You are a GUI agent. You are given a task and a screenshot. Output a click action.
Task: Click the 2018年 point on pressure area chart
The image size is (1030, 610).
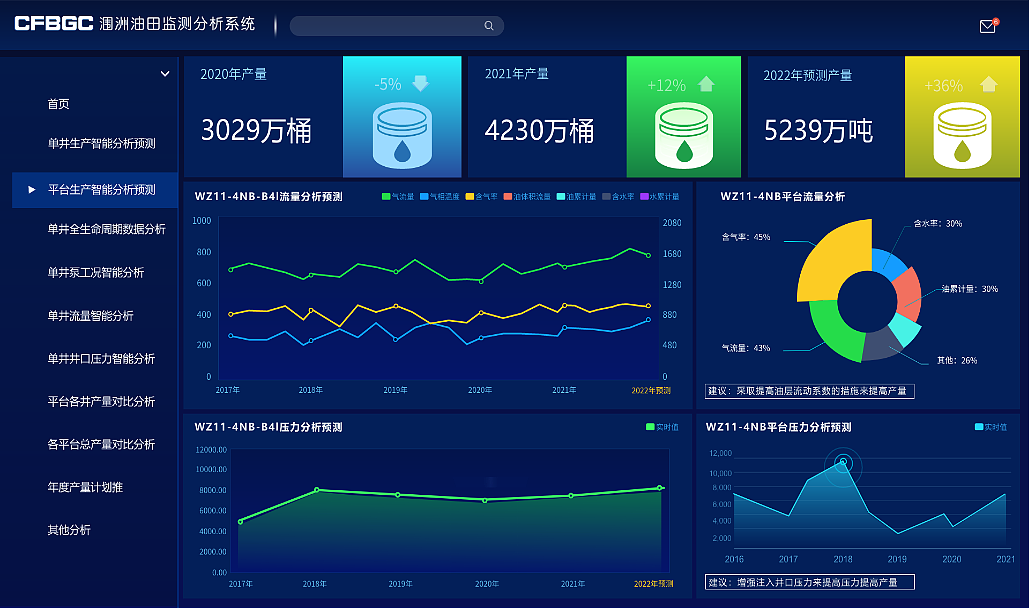tap(317, 490)
